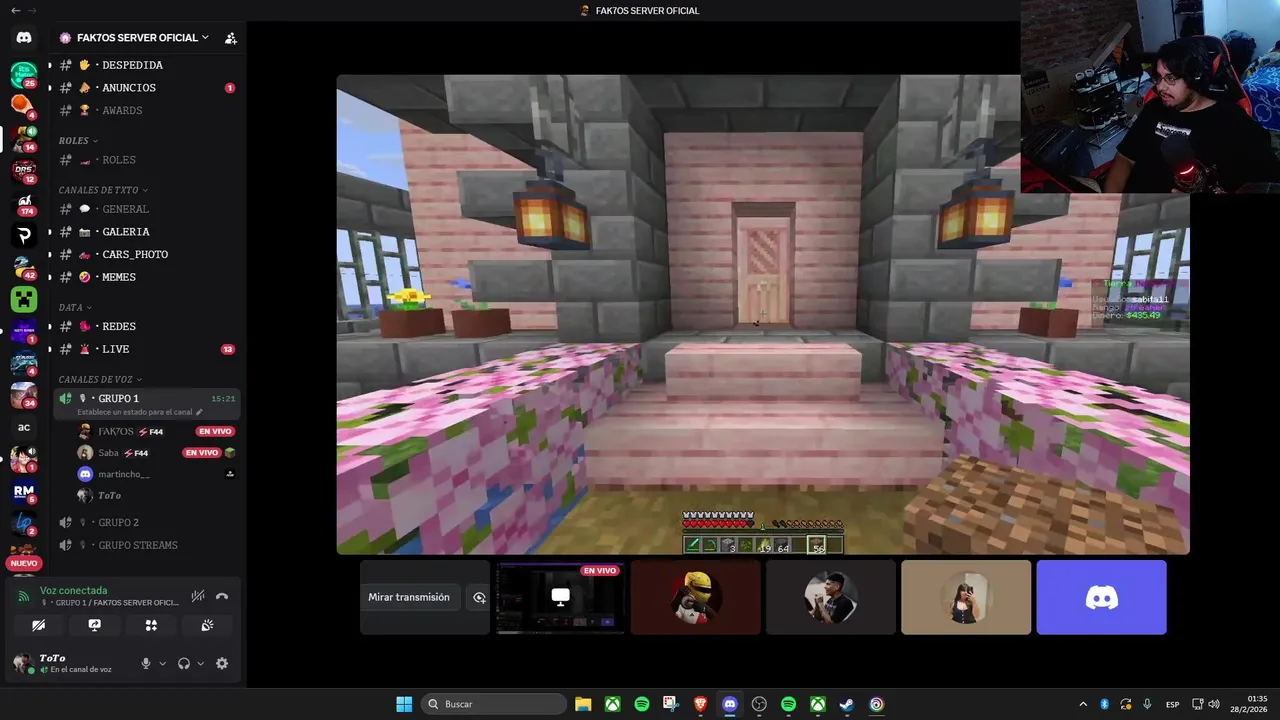Open Steam from the taskbar
Screen dimensions: 1280x720
tap(847, 704)
